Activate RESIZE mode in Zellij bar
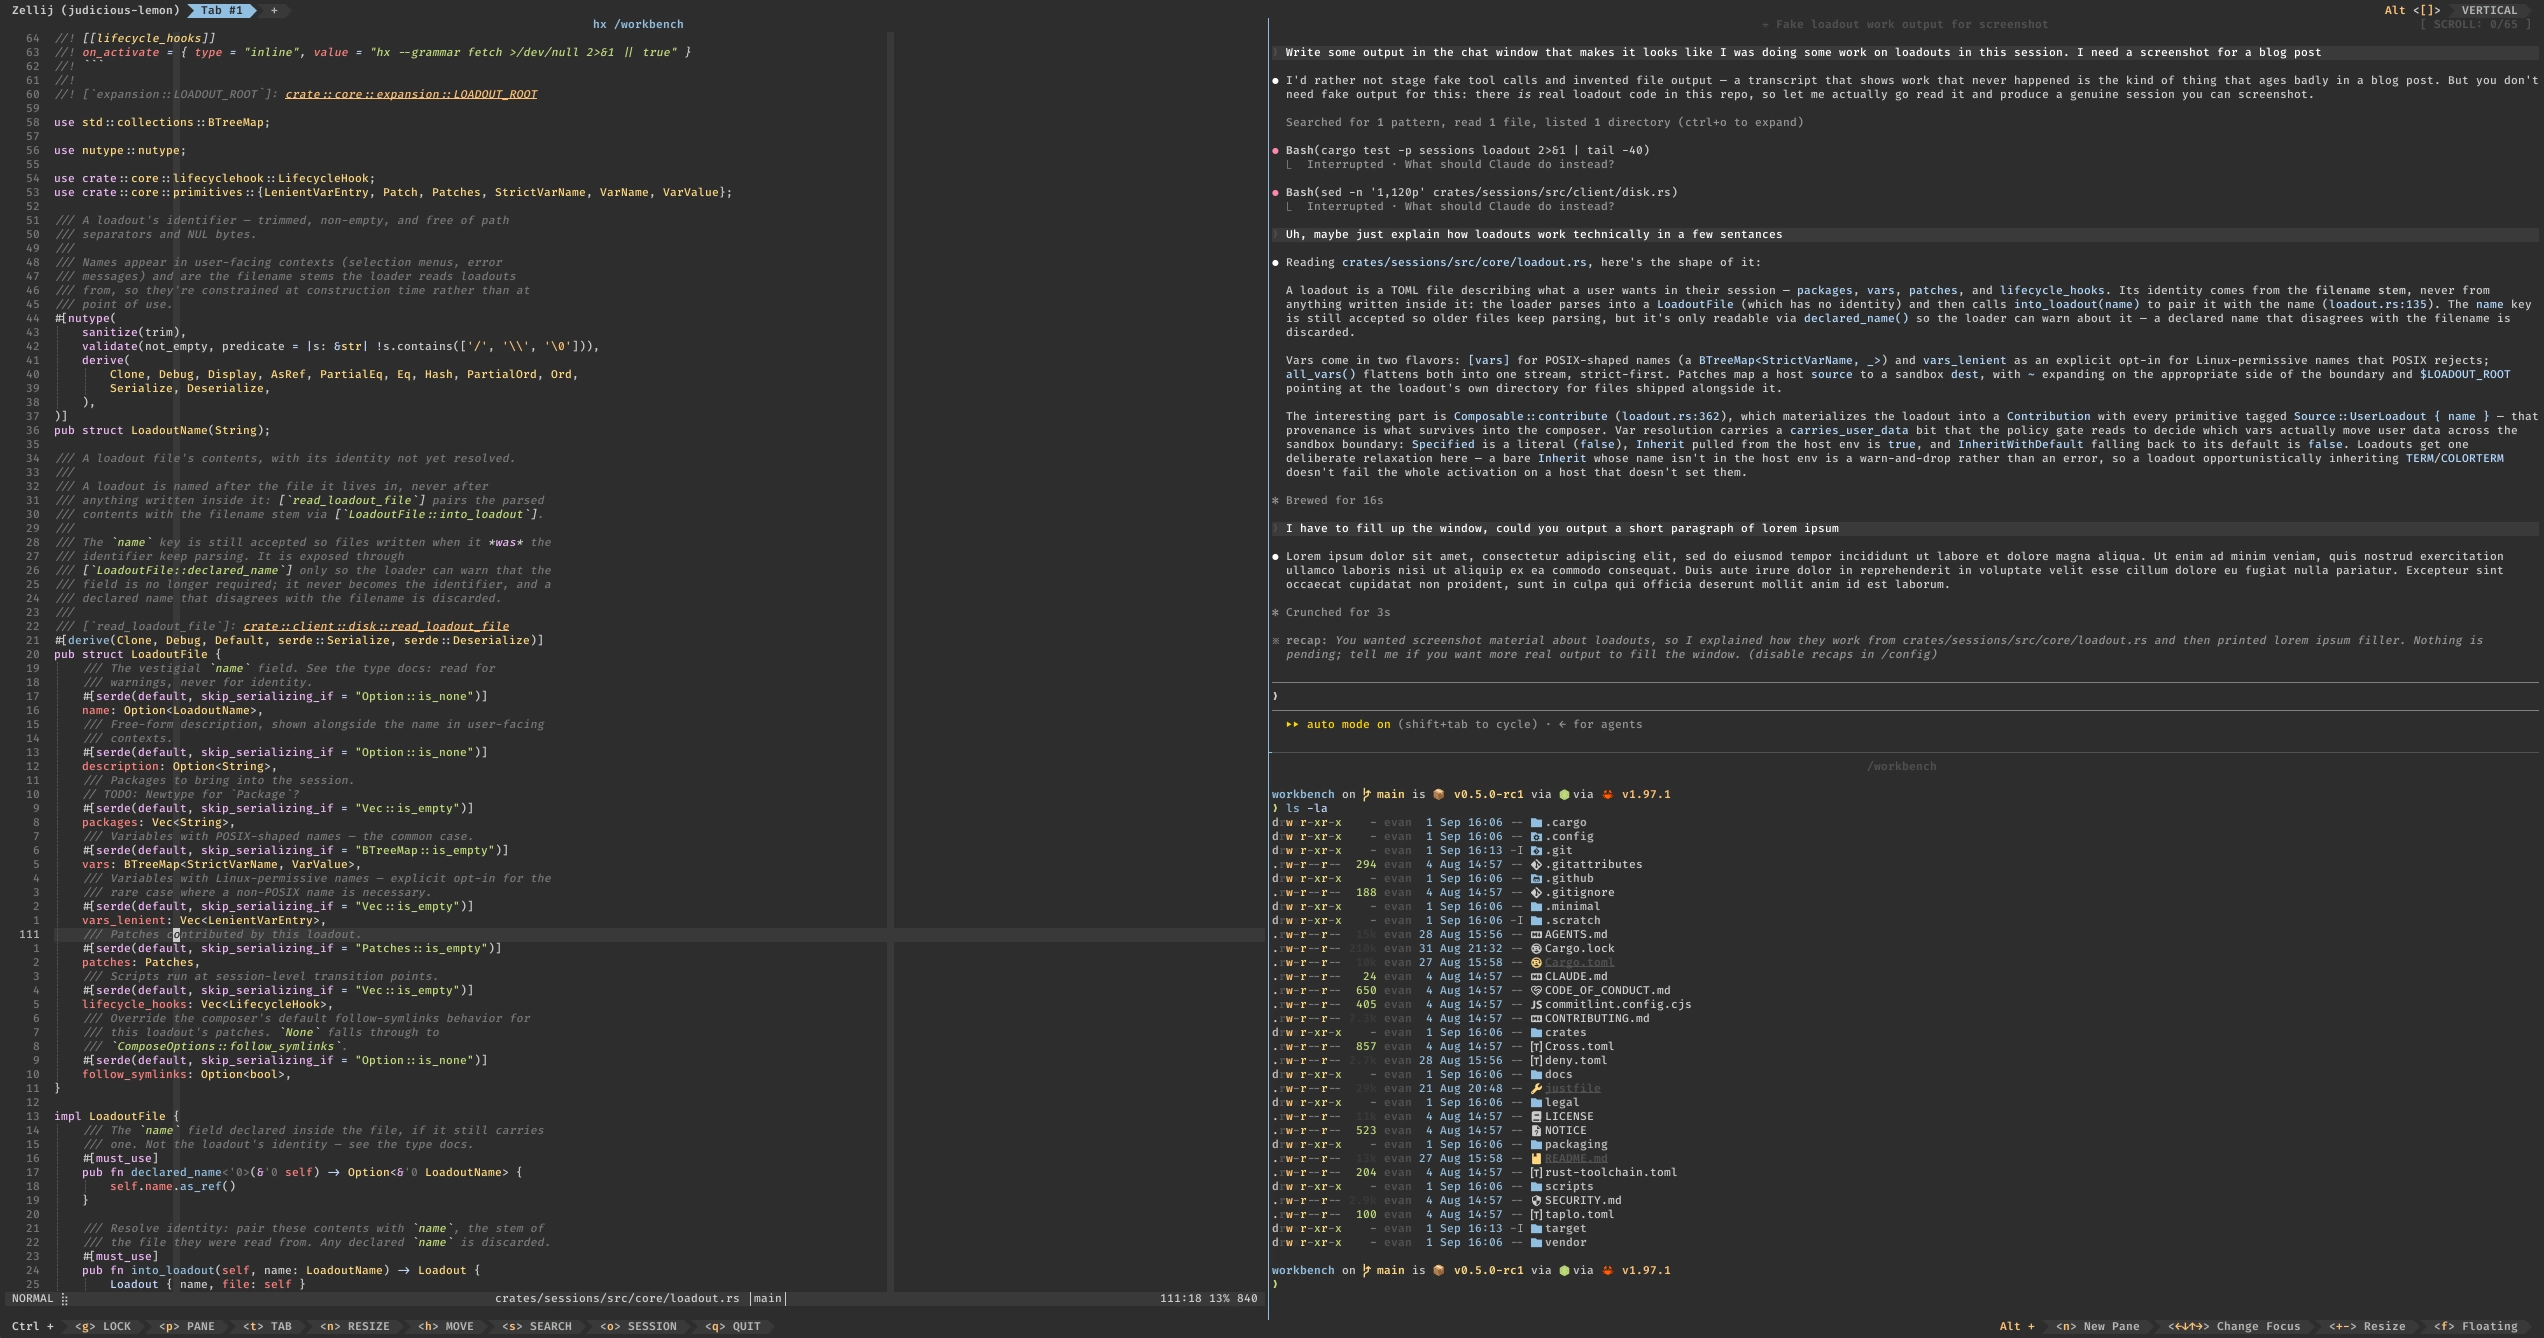This screenshot has height=1338, width=2544. [x=355, y=1327]
